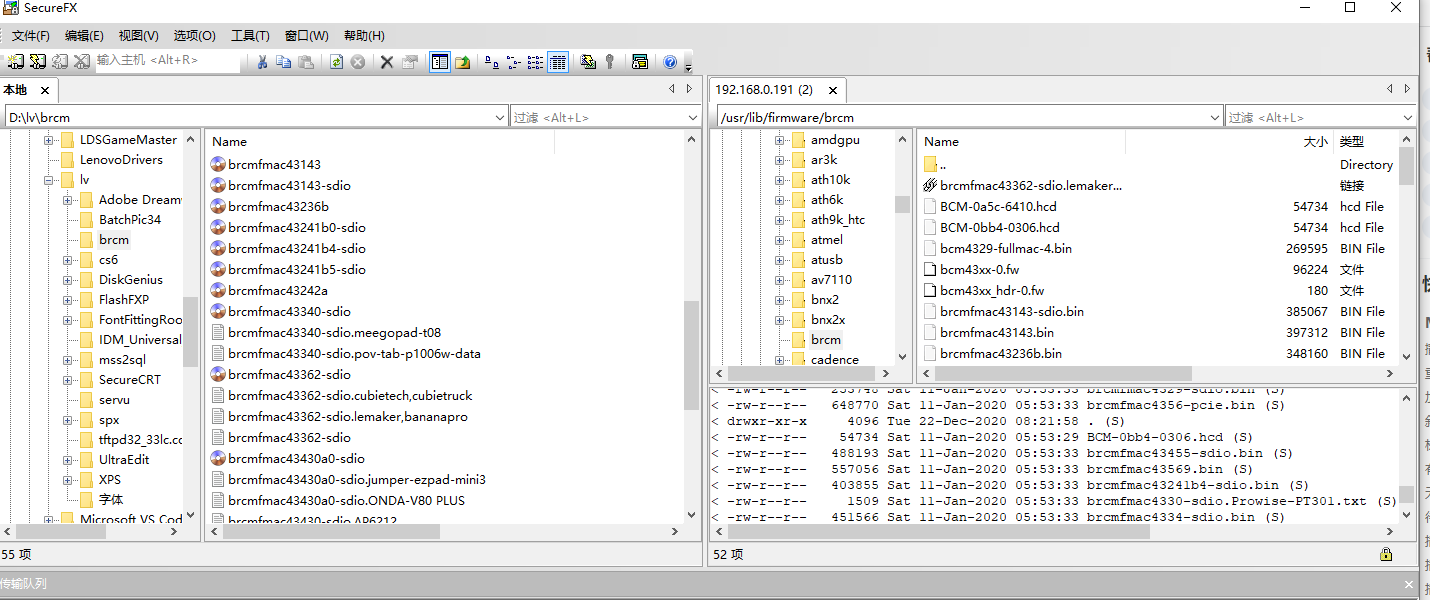Close the 本地 tab
Image resolution: width=1430 pixels, height=600 pixels.
click(45, 90)
